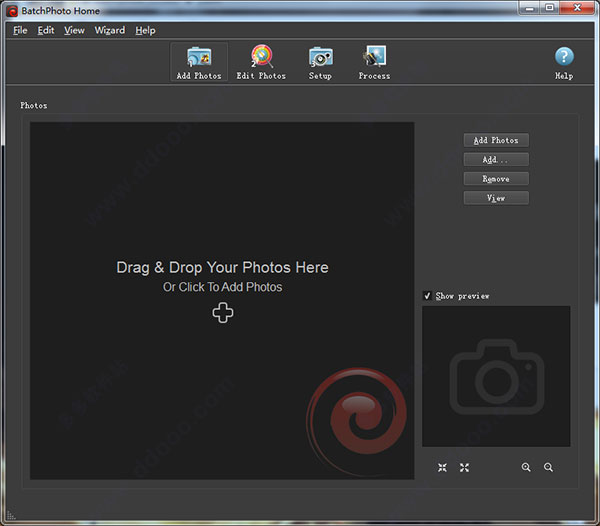Click the Add Photos side button

point(496,140)
